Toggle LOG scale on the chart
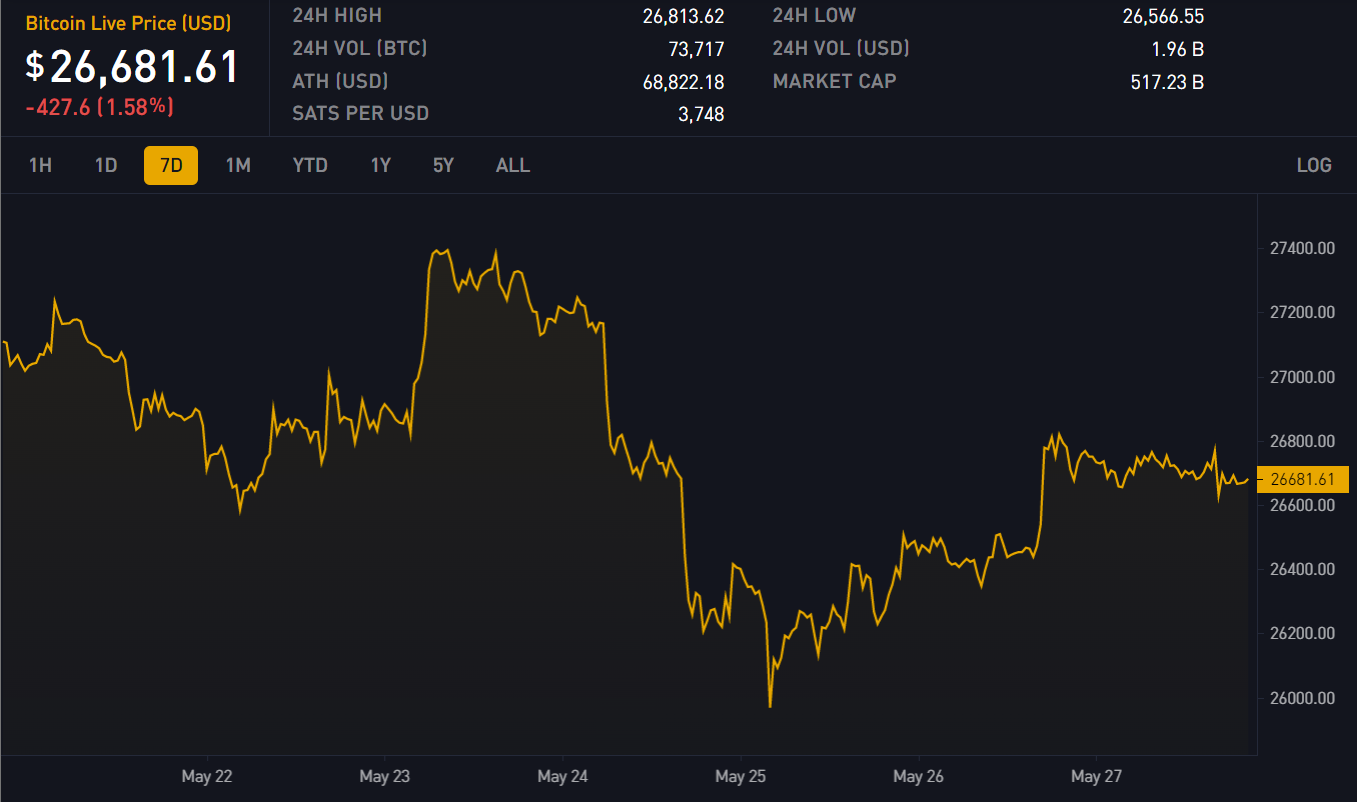 tap(1313, 166)
